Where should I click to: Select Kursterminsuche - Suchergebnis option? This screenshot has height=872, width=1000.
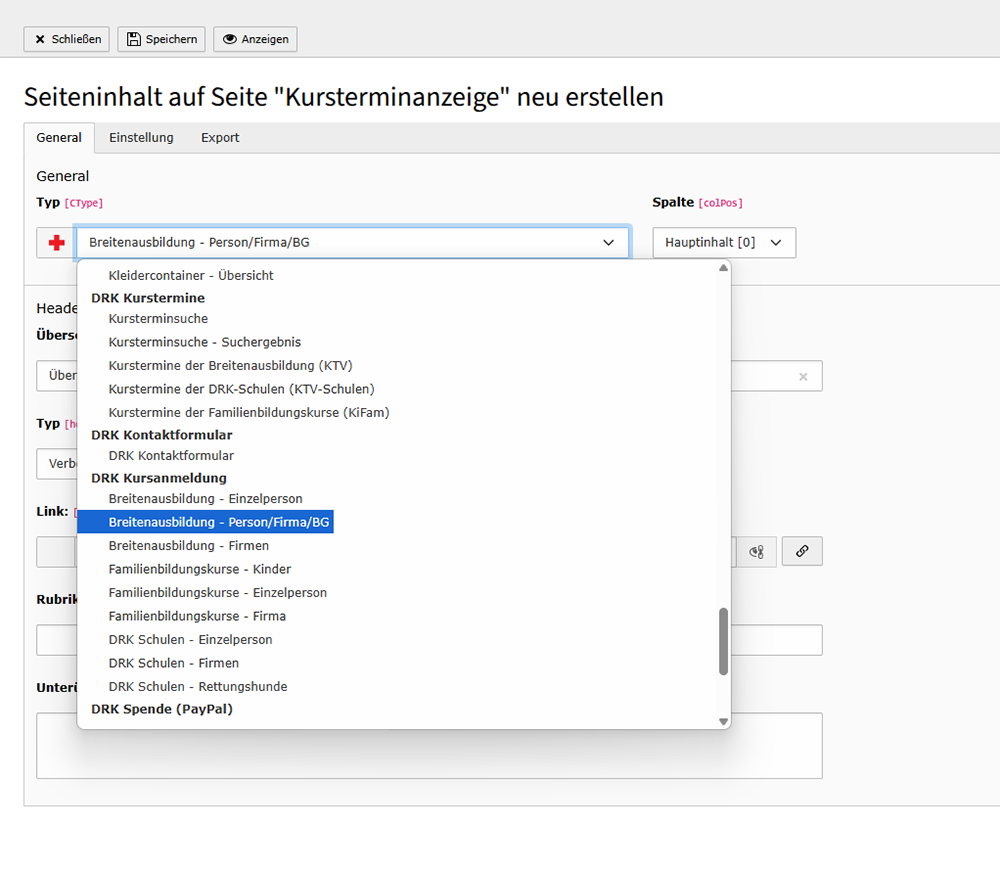point(204,342)
